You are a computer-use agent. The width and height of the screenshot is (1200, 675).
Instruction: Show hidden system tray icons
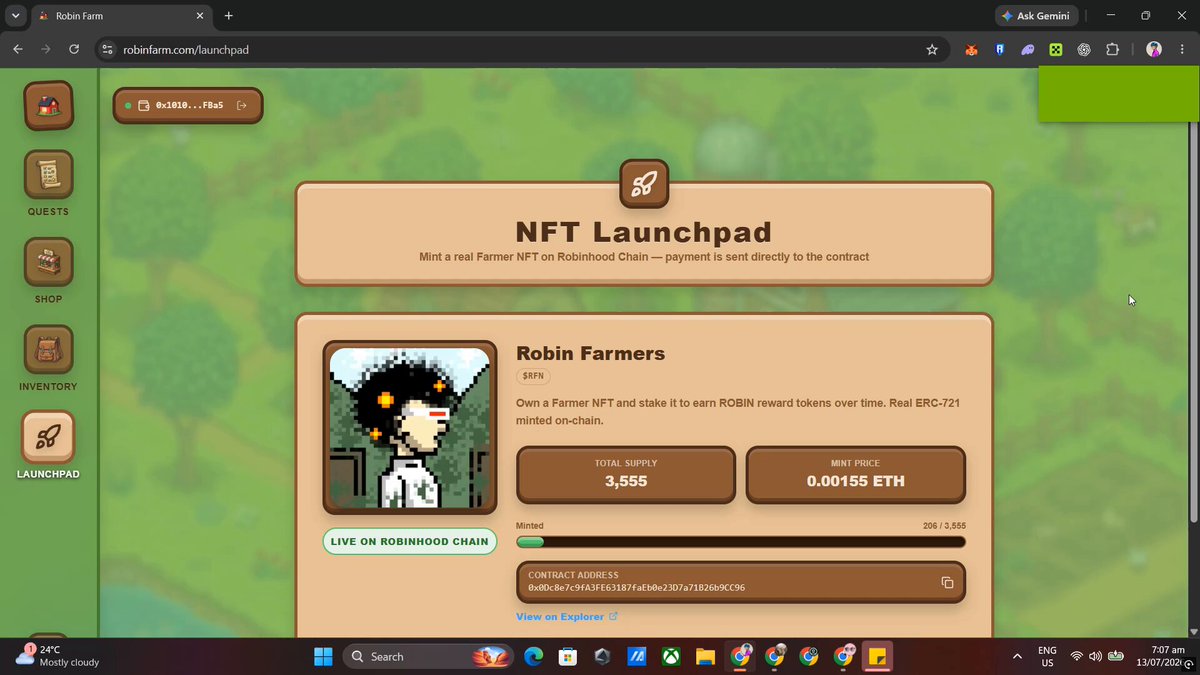[1017, 656]
